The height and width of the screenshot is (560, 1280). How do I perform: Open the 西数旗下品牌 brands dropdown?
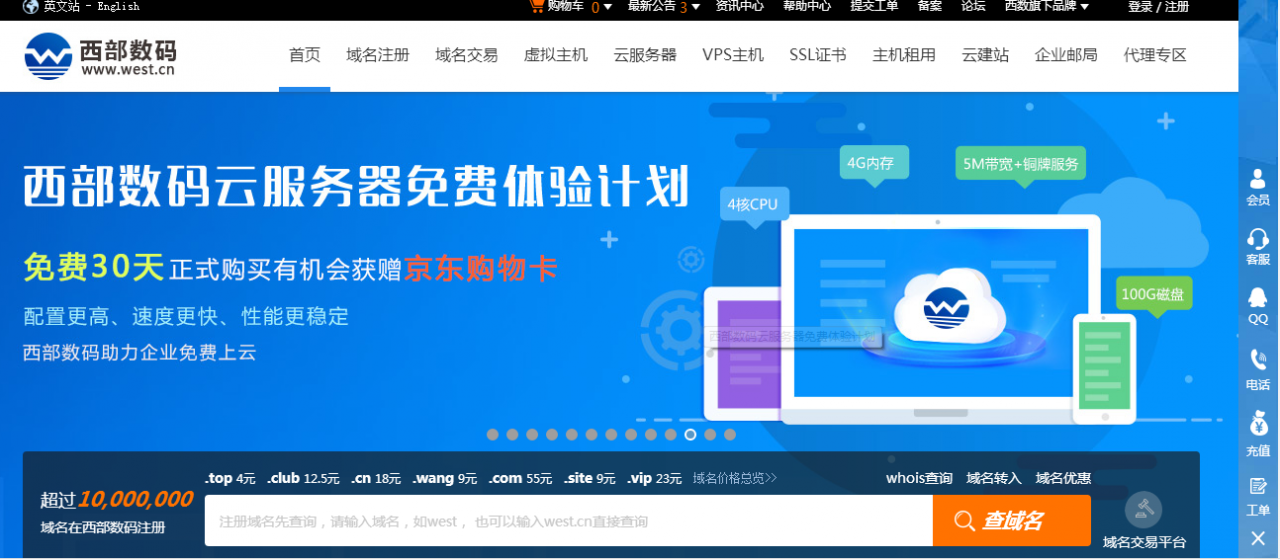coord(1085,7)
